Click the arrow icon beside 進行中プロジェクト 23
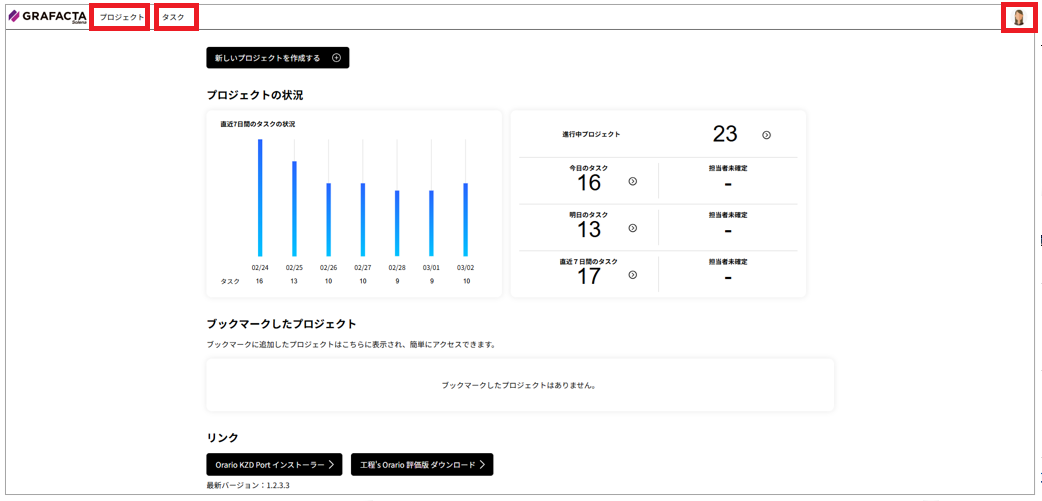The width and height of the screenshot is (1042, 501). [766, 135]
